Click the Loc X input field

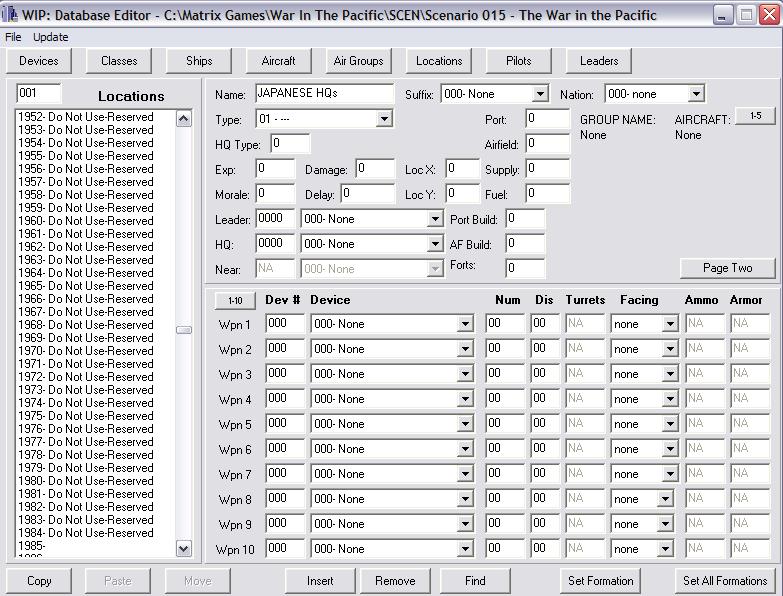pos(462,169)
